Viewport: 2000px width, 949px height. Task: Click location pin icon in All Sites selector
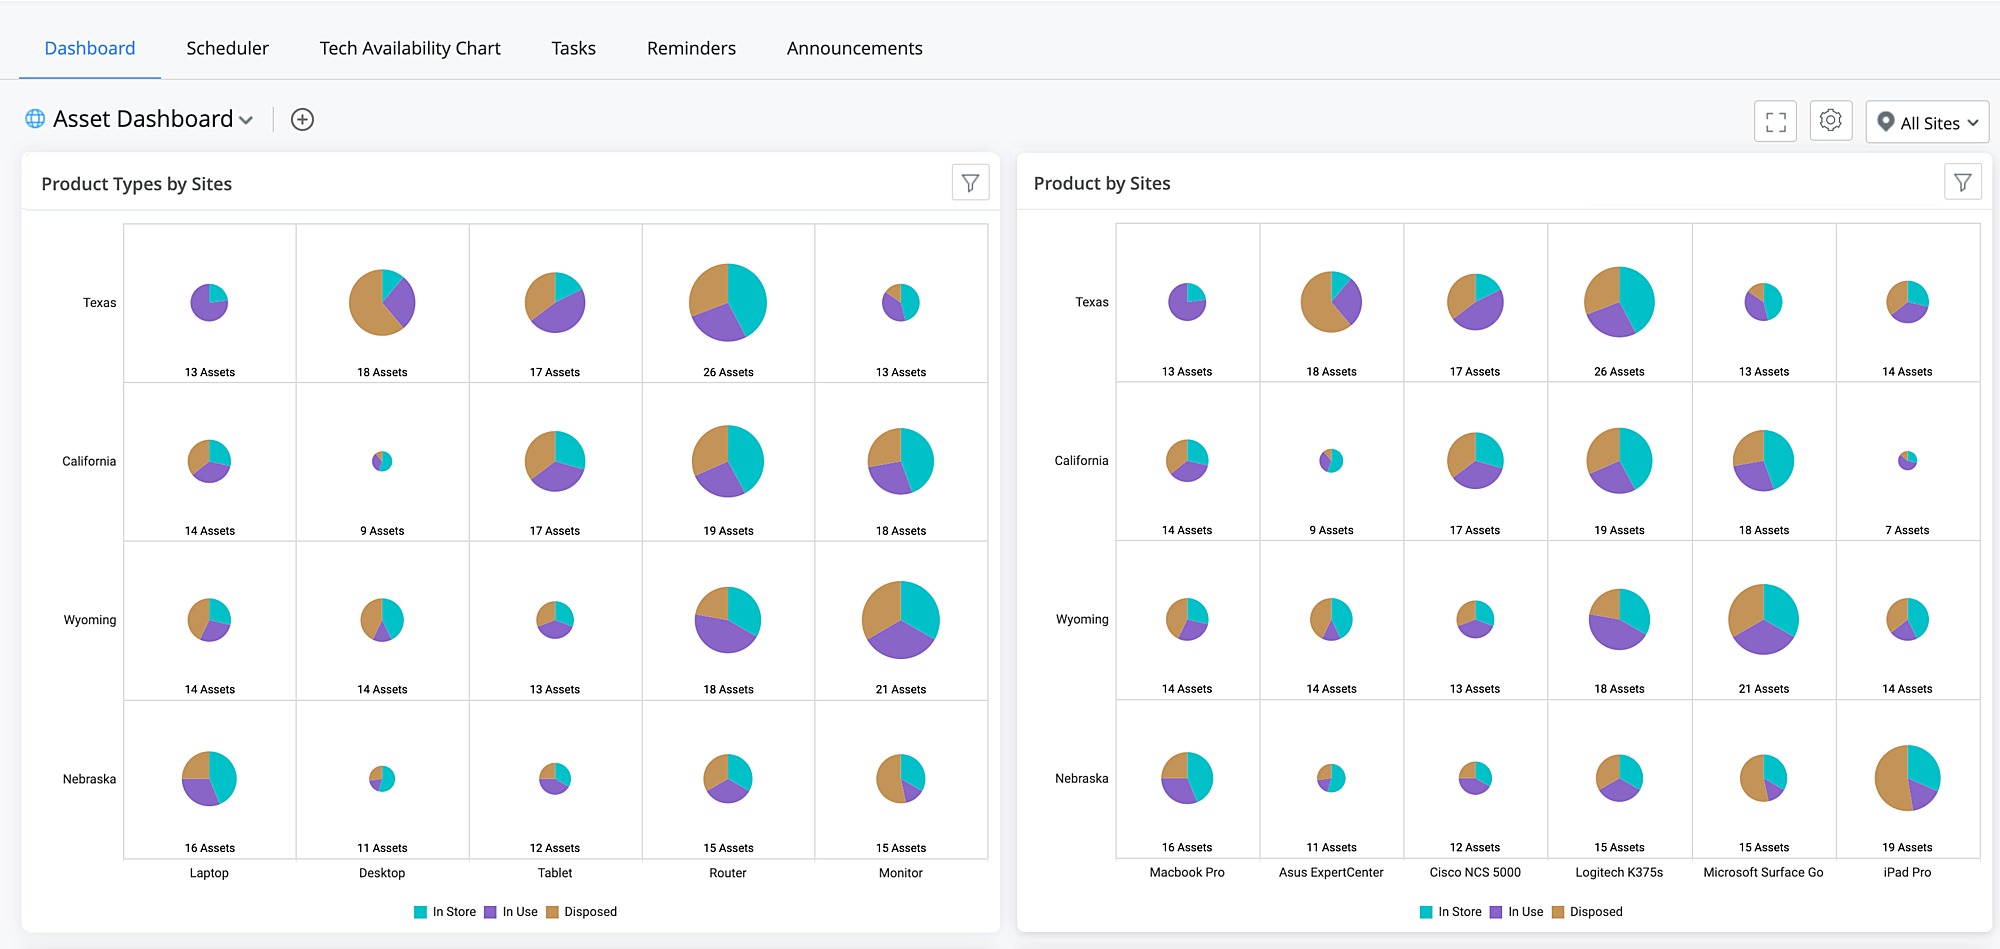click(1886, 122)
